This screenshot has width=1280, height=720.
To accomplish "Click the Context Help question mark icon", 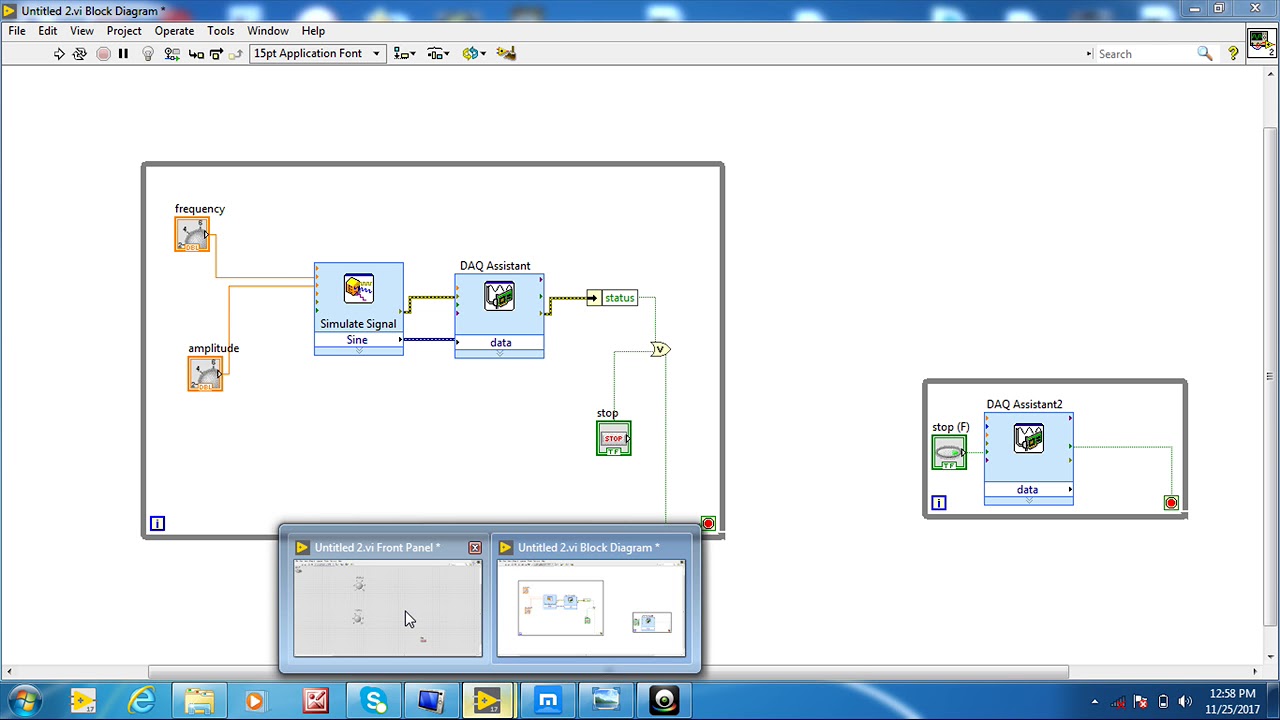I will pos(1233,54).
